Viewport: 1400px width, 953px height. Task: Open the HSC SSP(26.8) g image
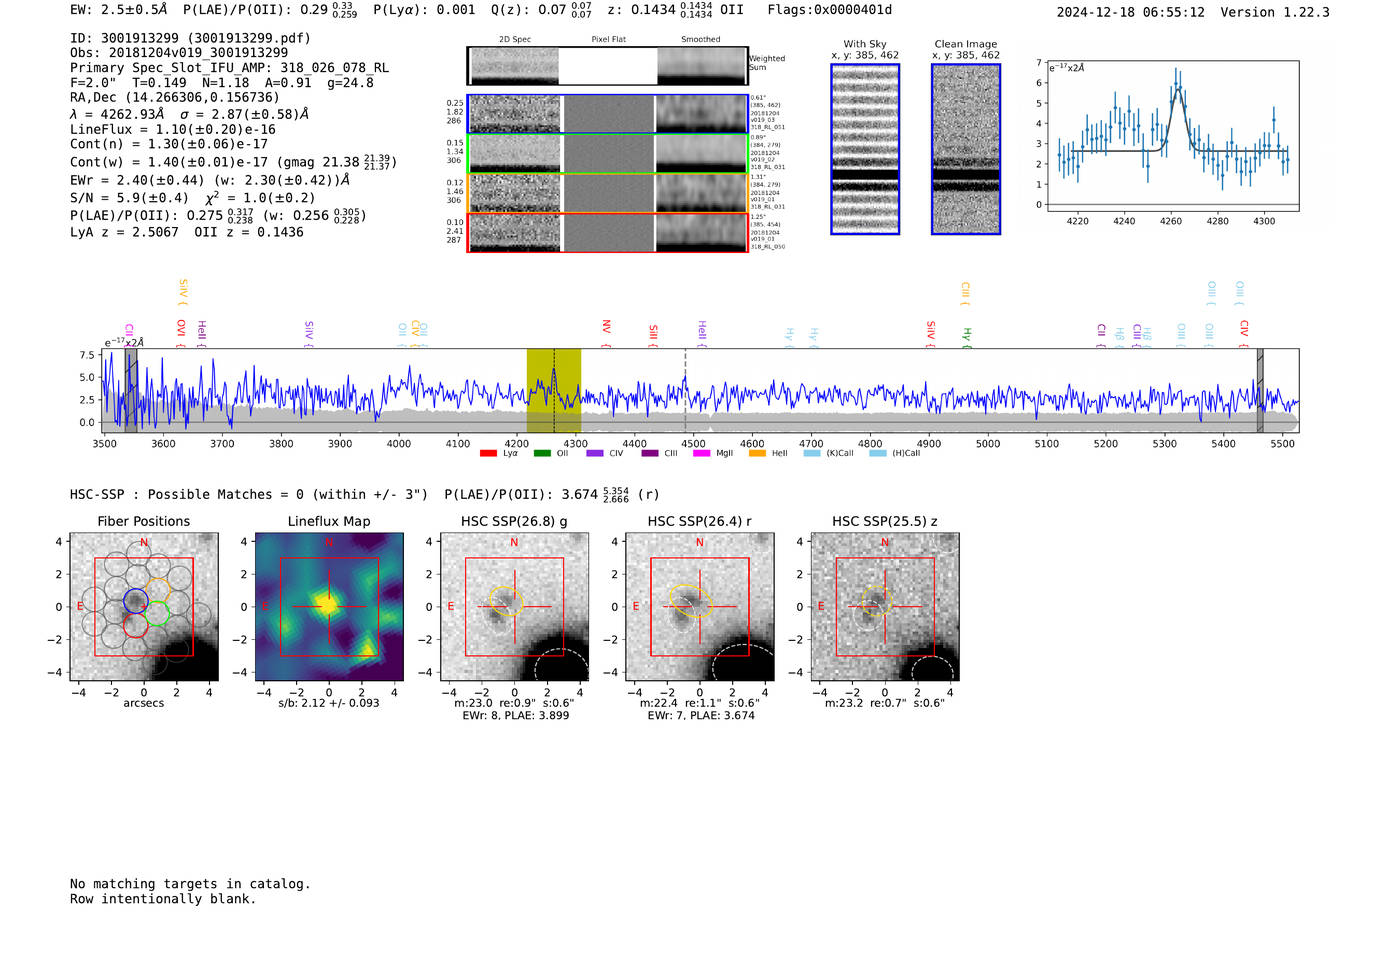[x=514, y=607]
